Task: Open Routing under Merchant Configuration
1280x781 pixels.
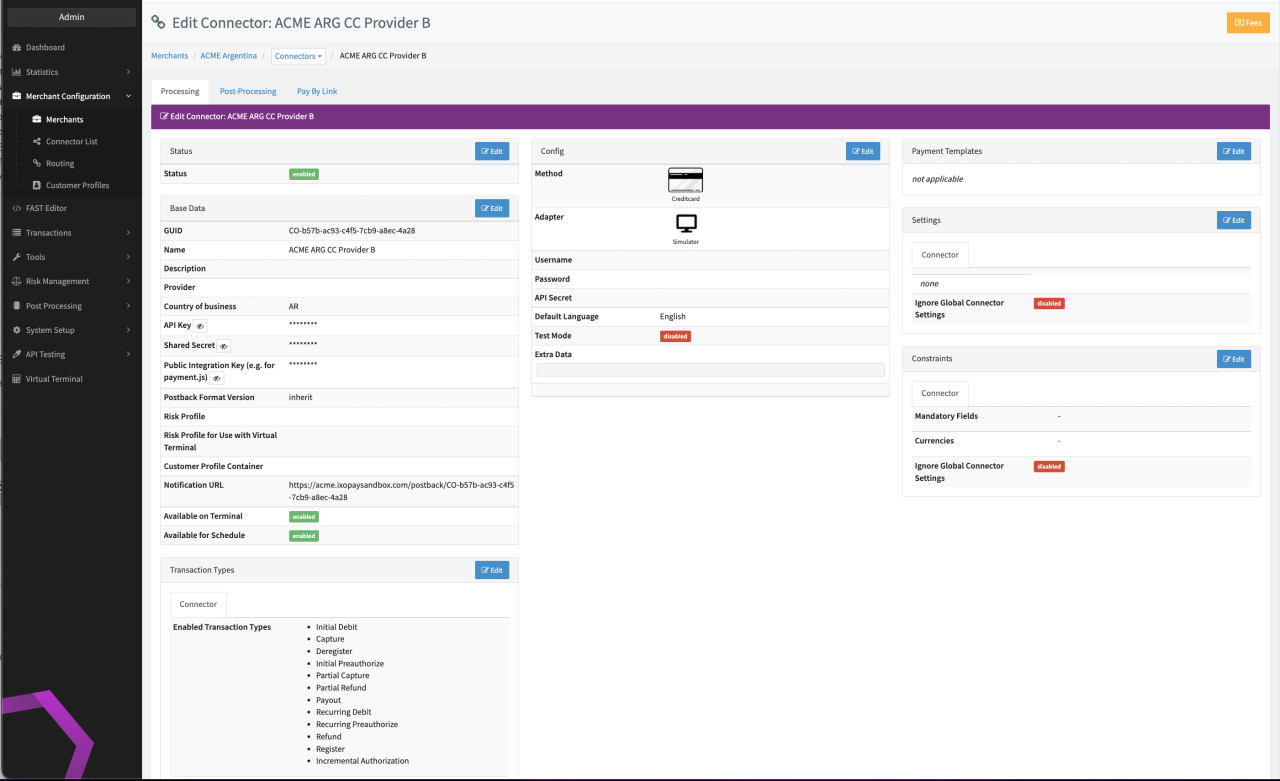Action: point(60,164)
